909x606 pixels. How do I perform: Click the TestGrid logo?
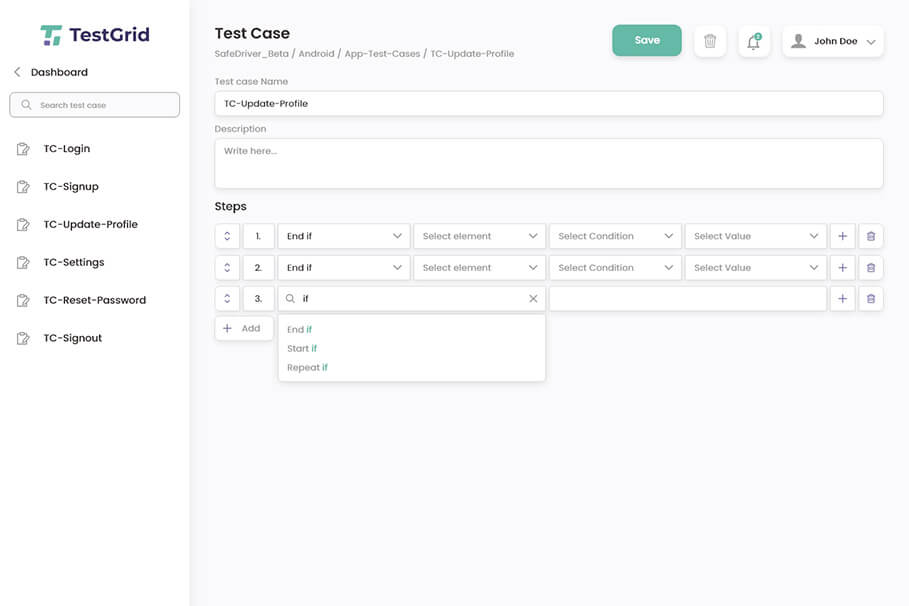(x=96, y=33)
